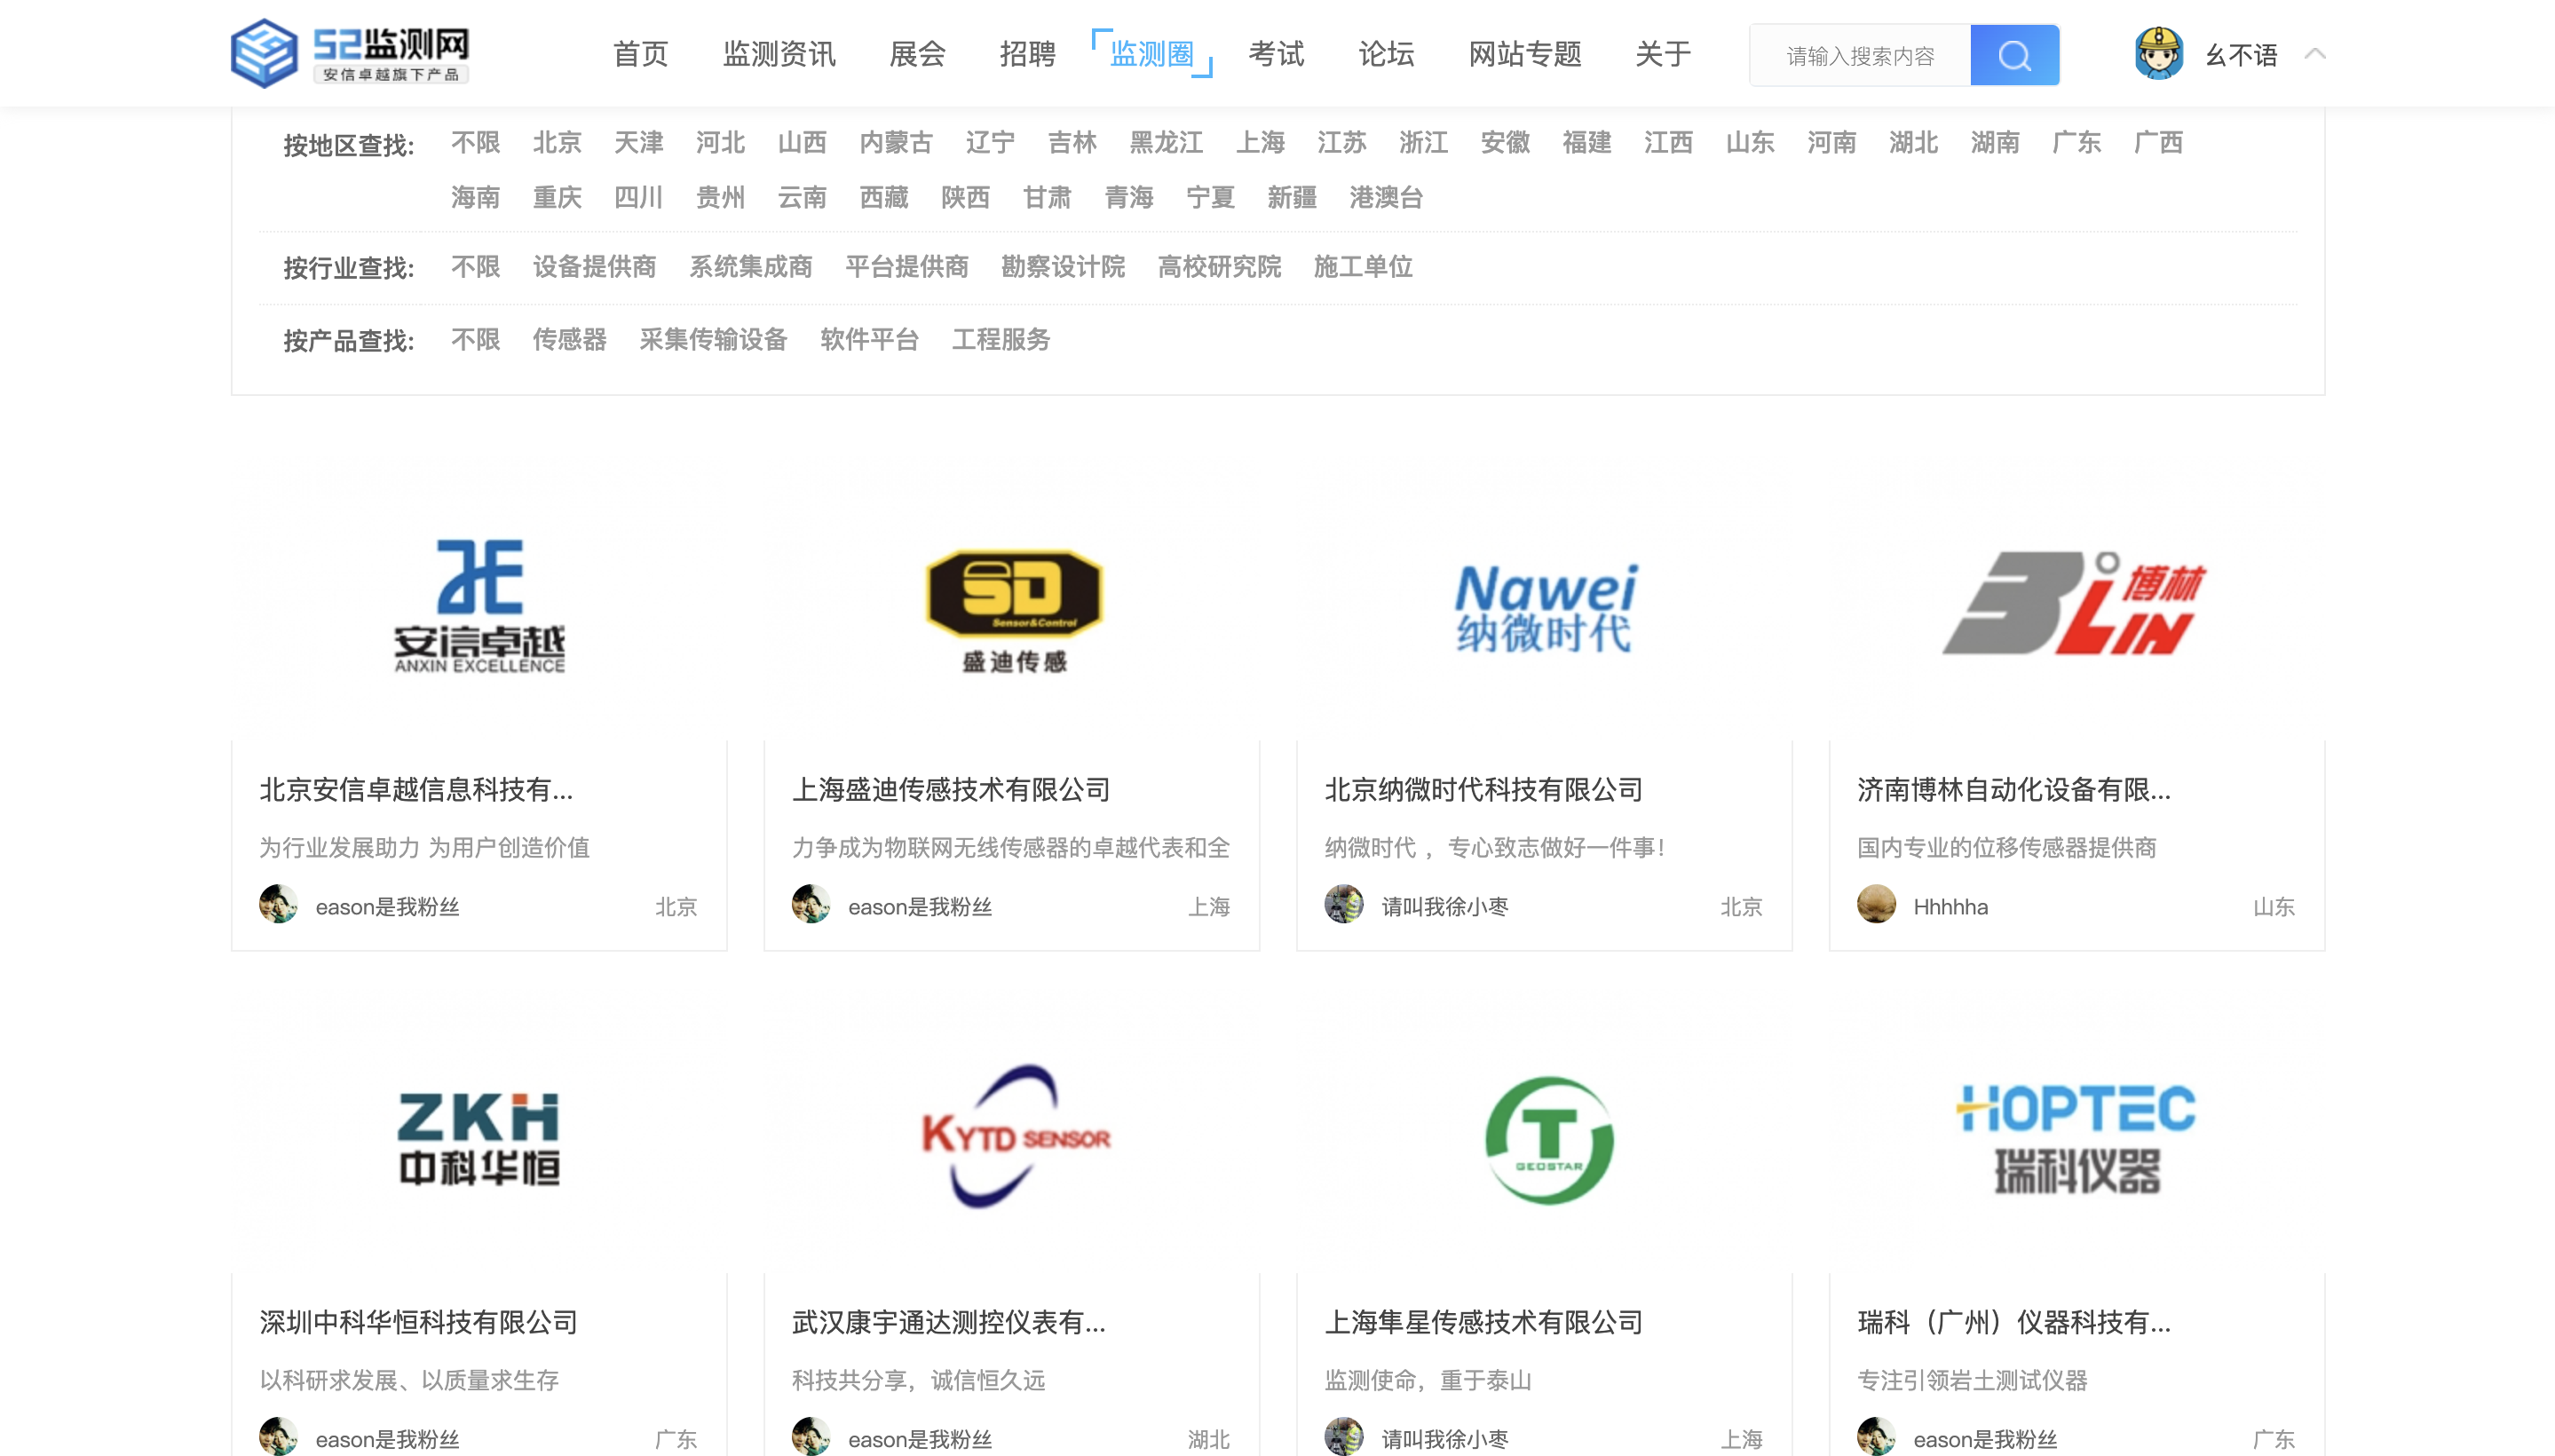The height and width of the screenshot is (1456, 2555).
Task: Filter region by 内蒙古
Action: tap(896, 143)
